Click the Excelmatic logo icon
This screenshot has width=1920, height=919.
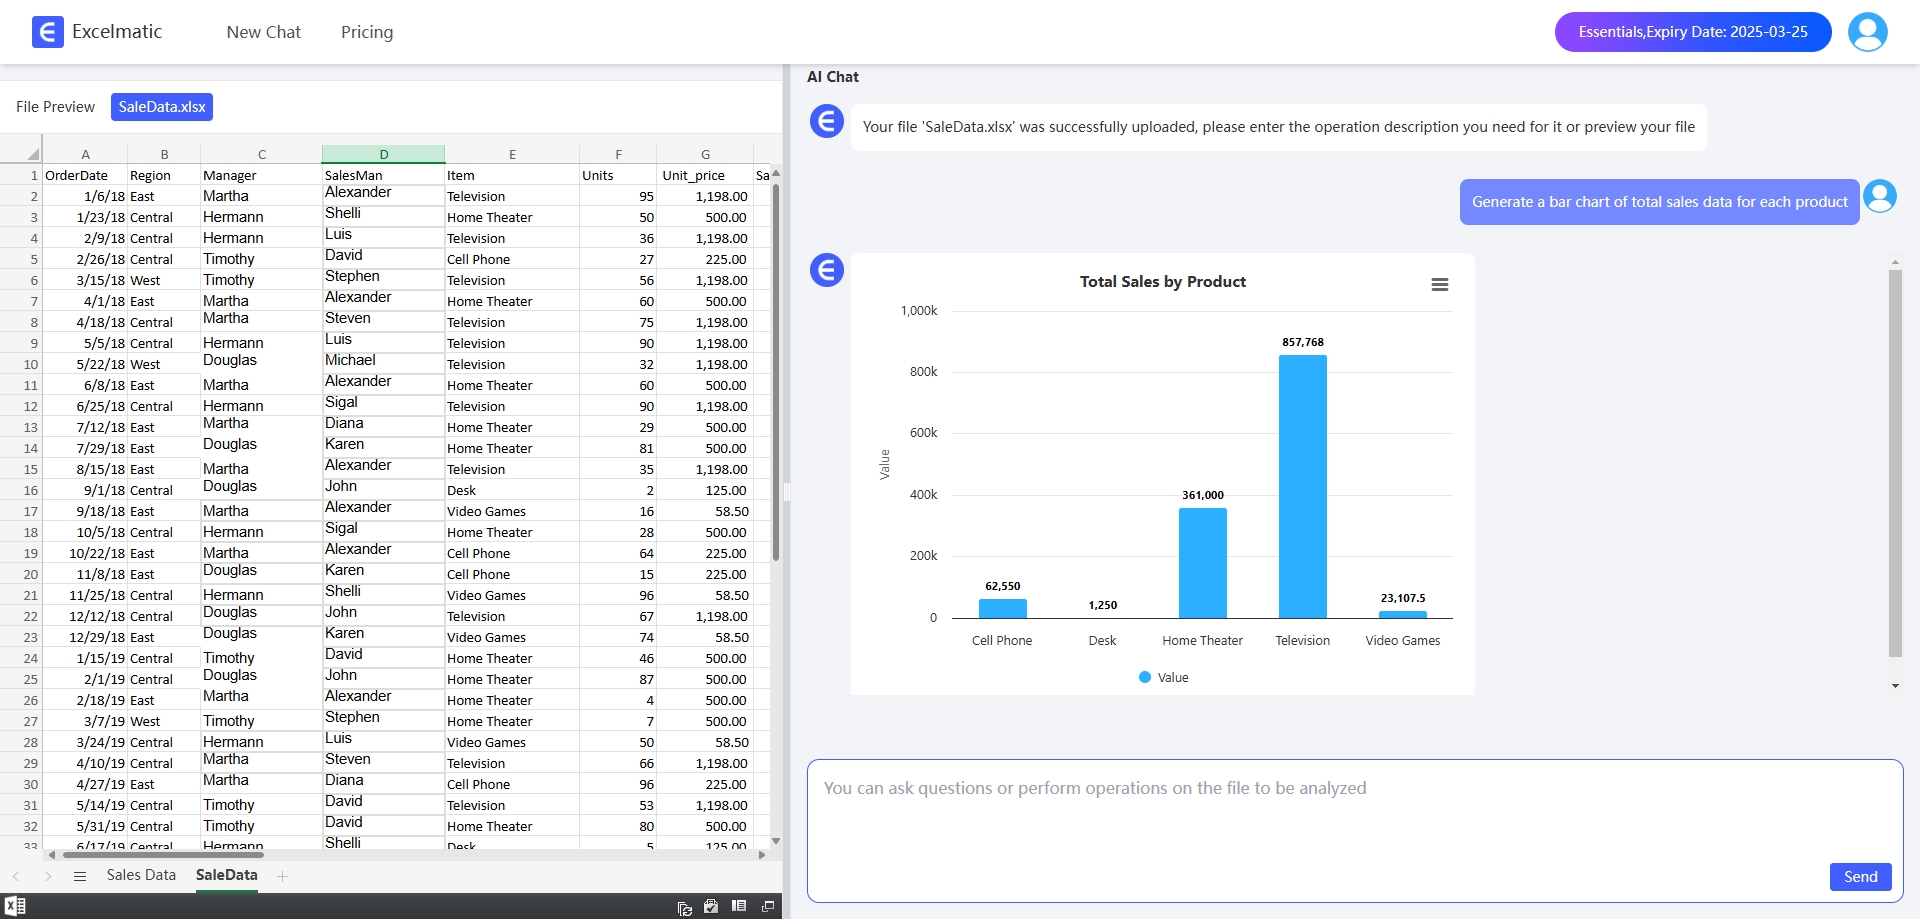click(x=47, y=32)
